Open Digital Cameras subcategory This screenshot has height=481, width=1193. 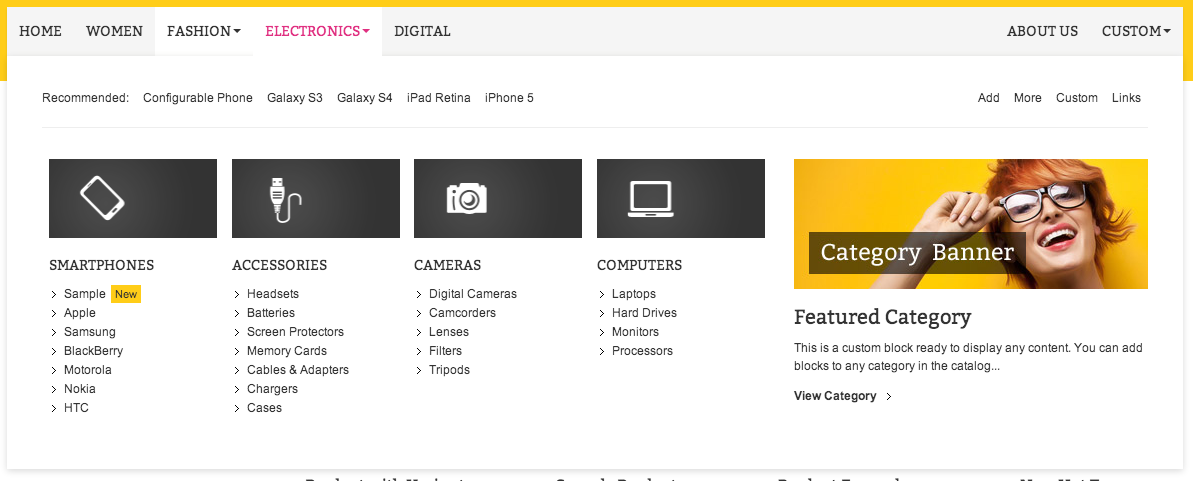[472, 294]
